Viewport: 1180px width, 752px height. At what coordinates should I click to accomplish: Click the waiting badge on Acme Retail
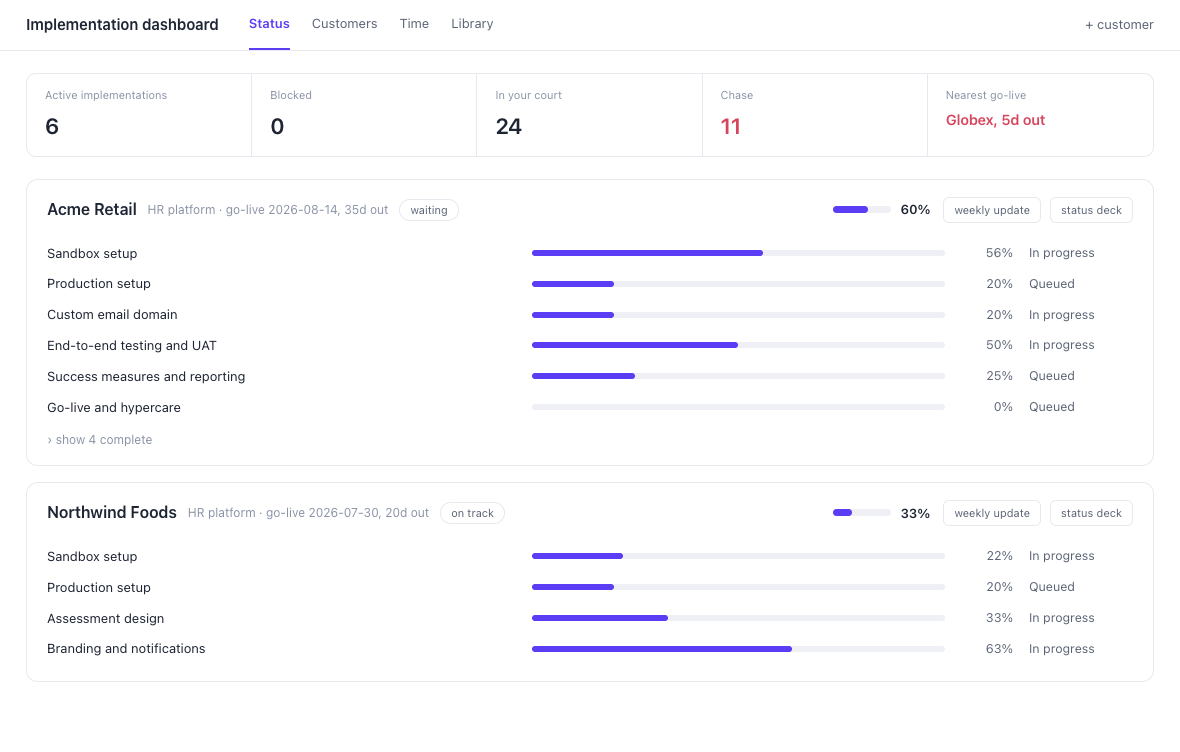pyautogui.click(x=428, y=210)
